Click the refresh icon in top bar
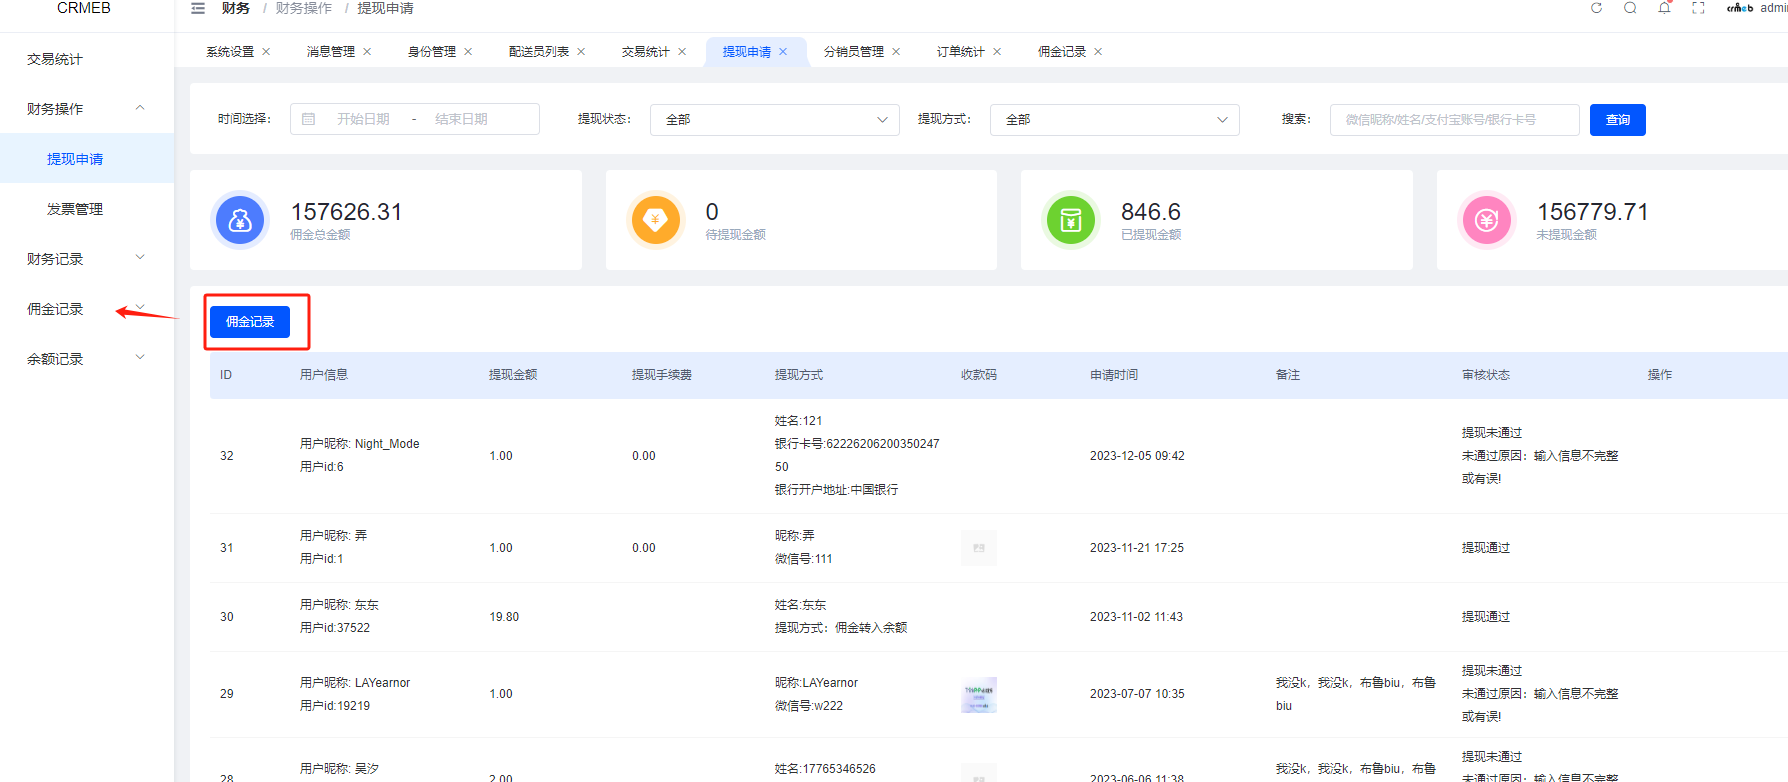 1596,8
